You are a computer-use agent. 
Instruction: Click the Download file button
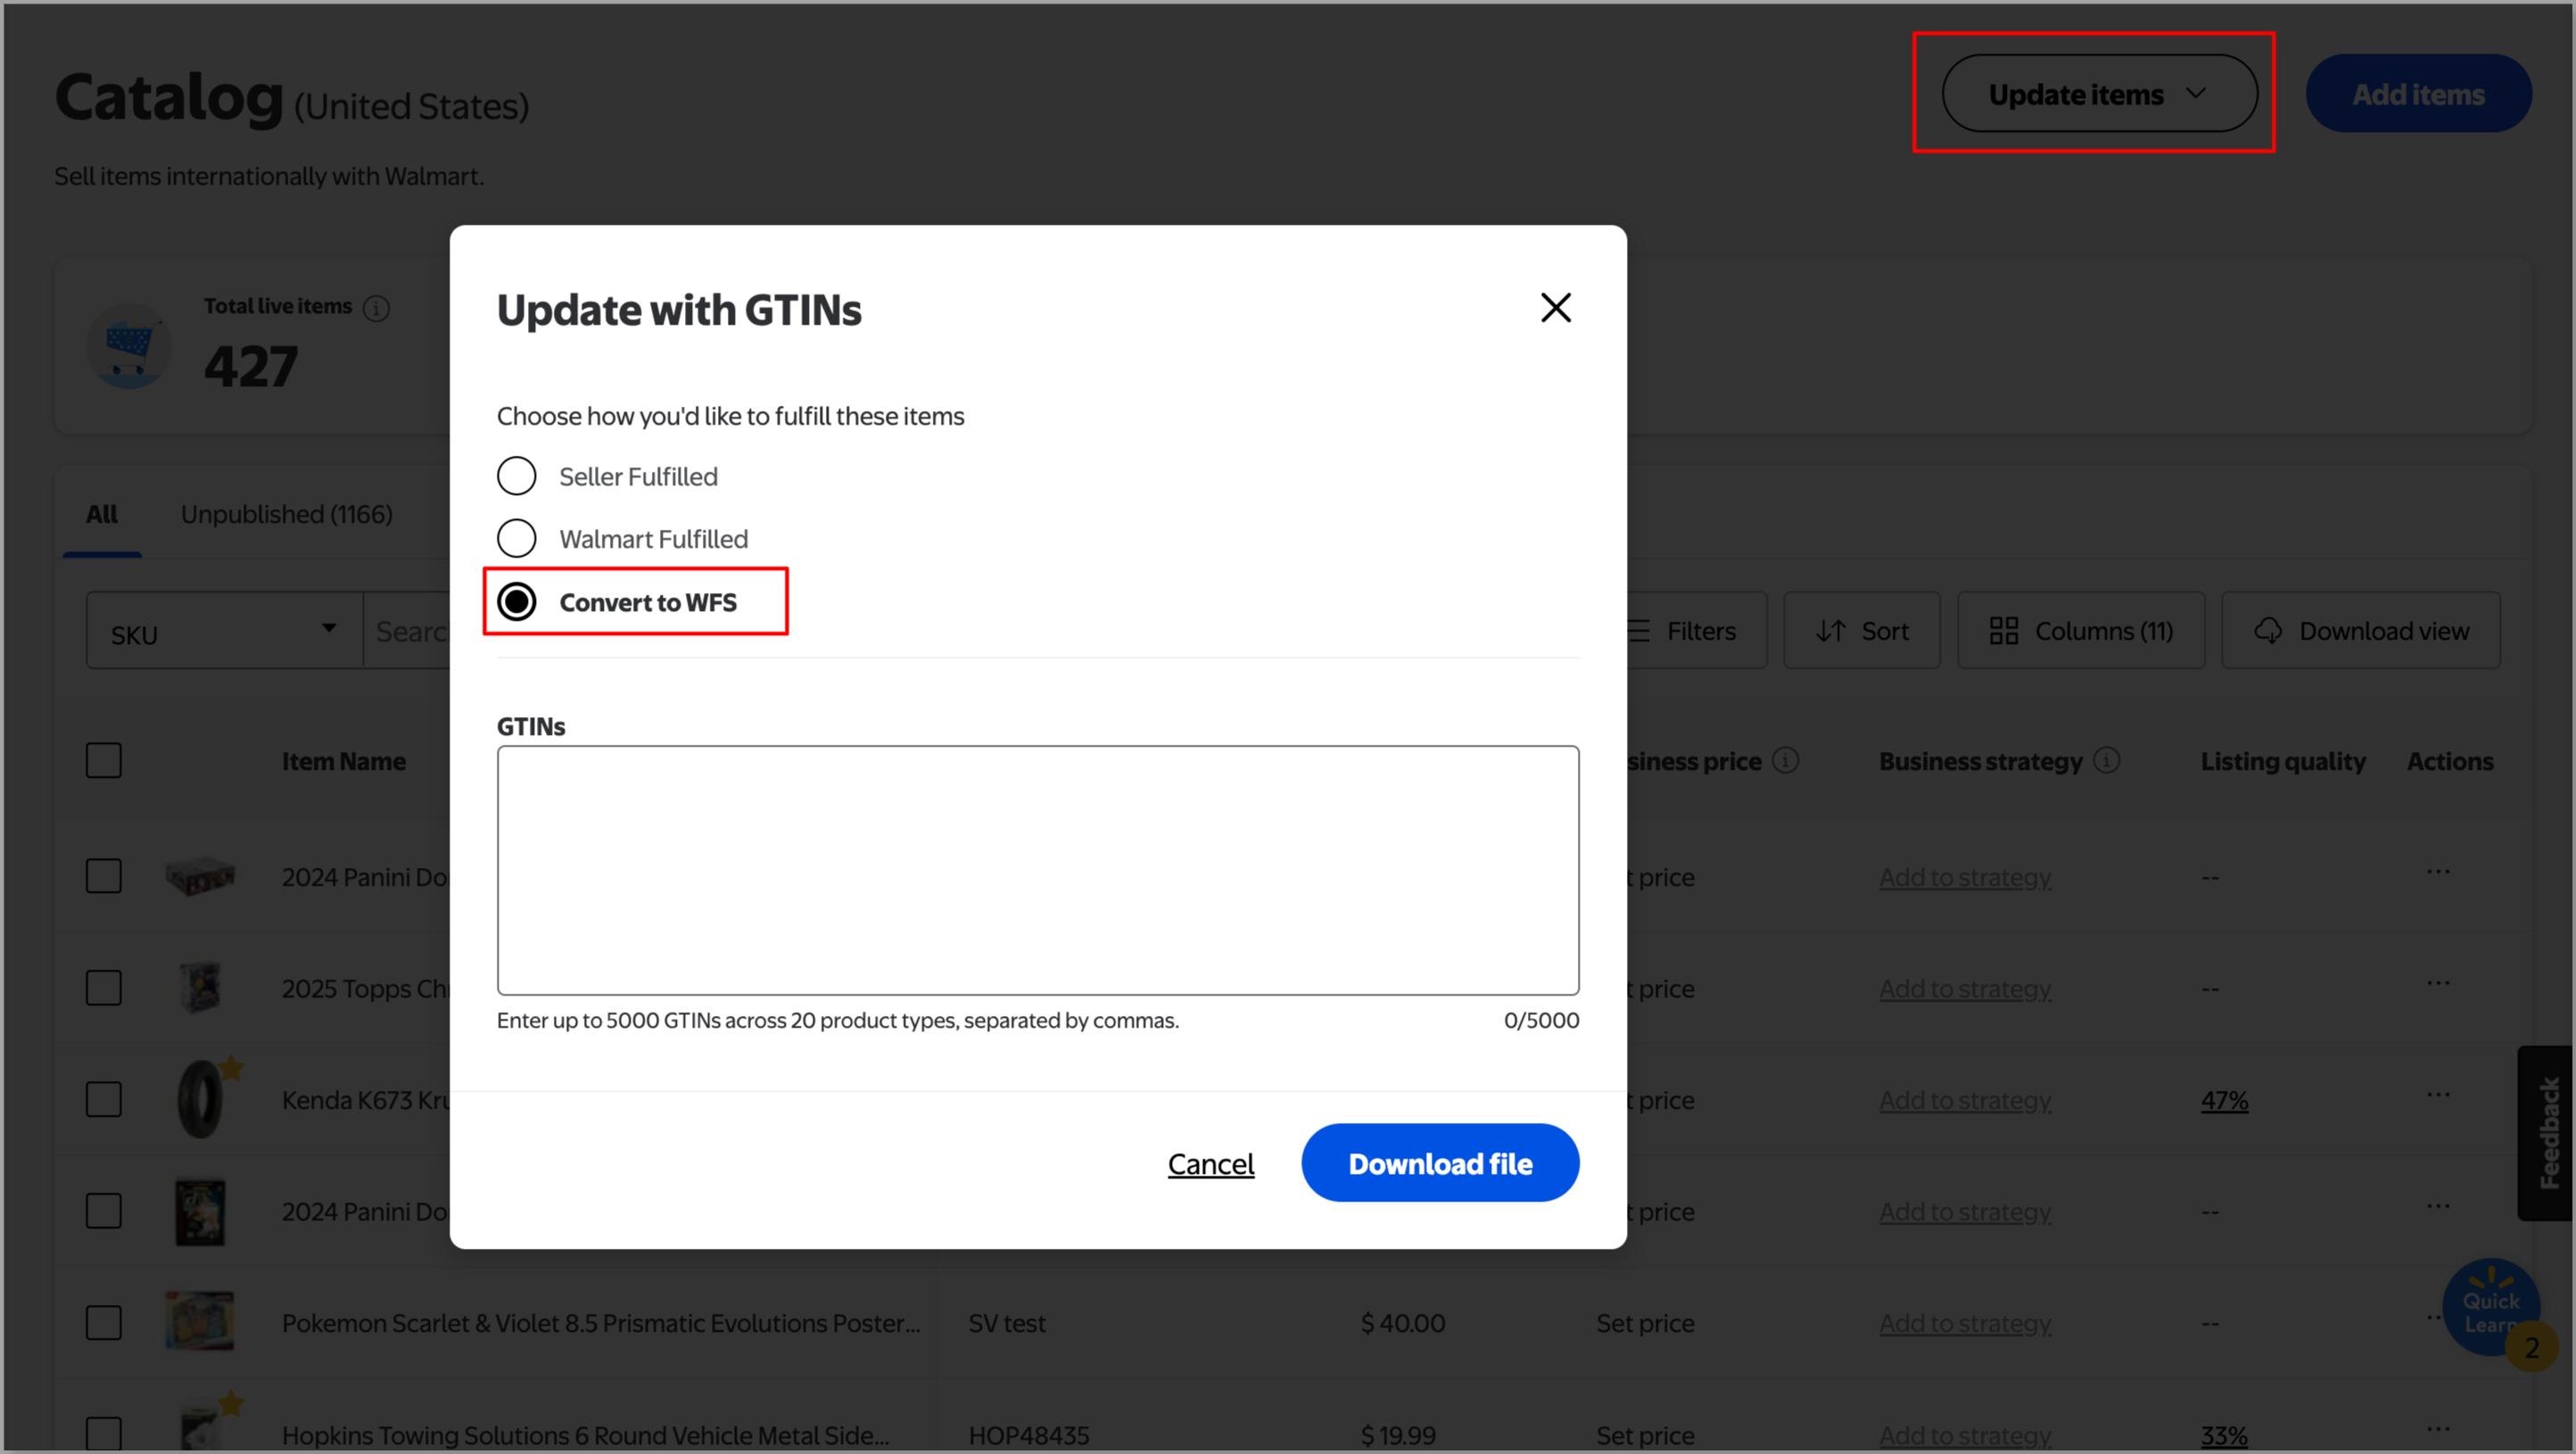pos(1439,1163)
